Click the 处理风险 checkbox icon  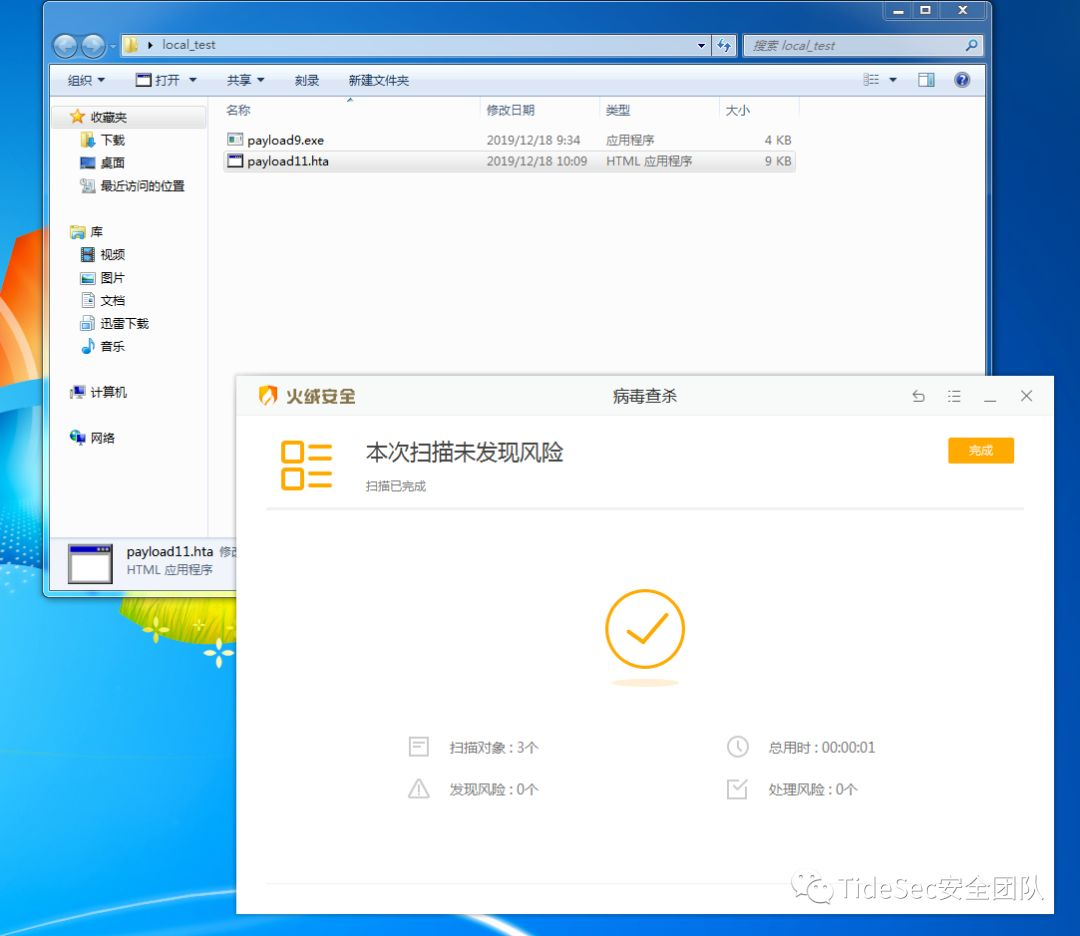tap(738, 789)
